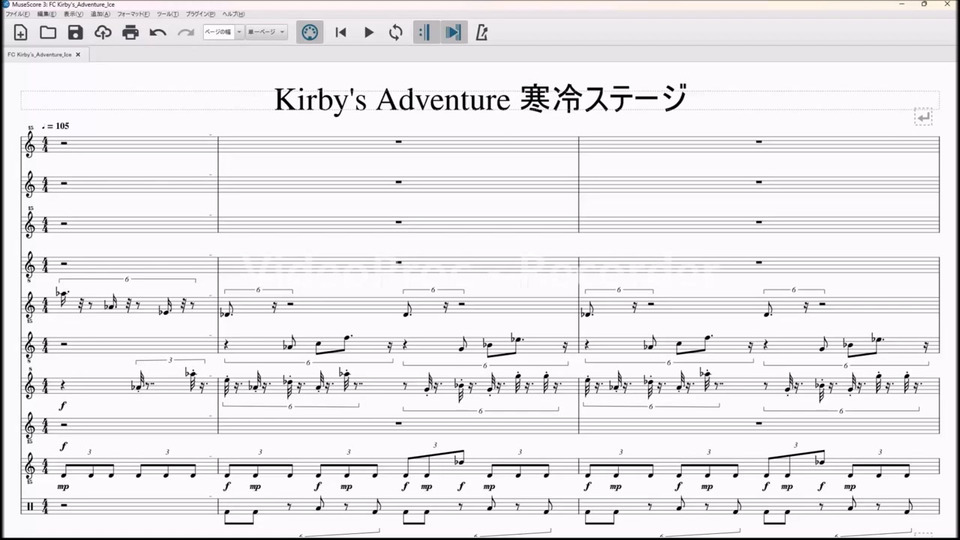Viewport: 960px width, 540px height.
Task: Open the 表示 (View) menu
Action: (73, 14)
